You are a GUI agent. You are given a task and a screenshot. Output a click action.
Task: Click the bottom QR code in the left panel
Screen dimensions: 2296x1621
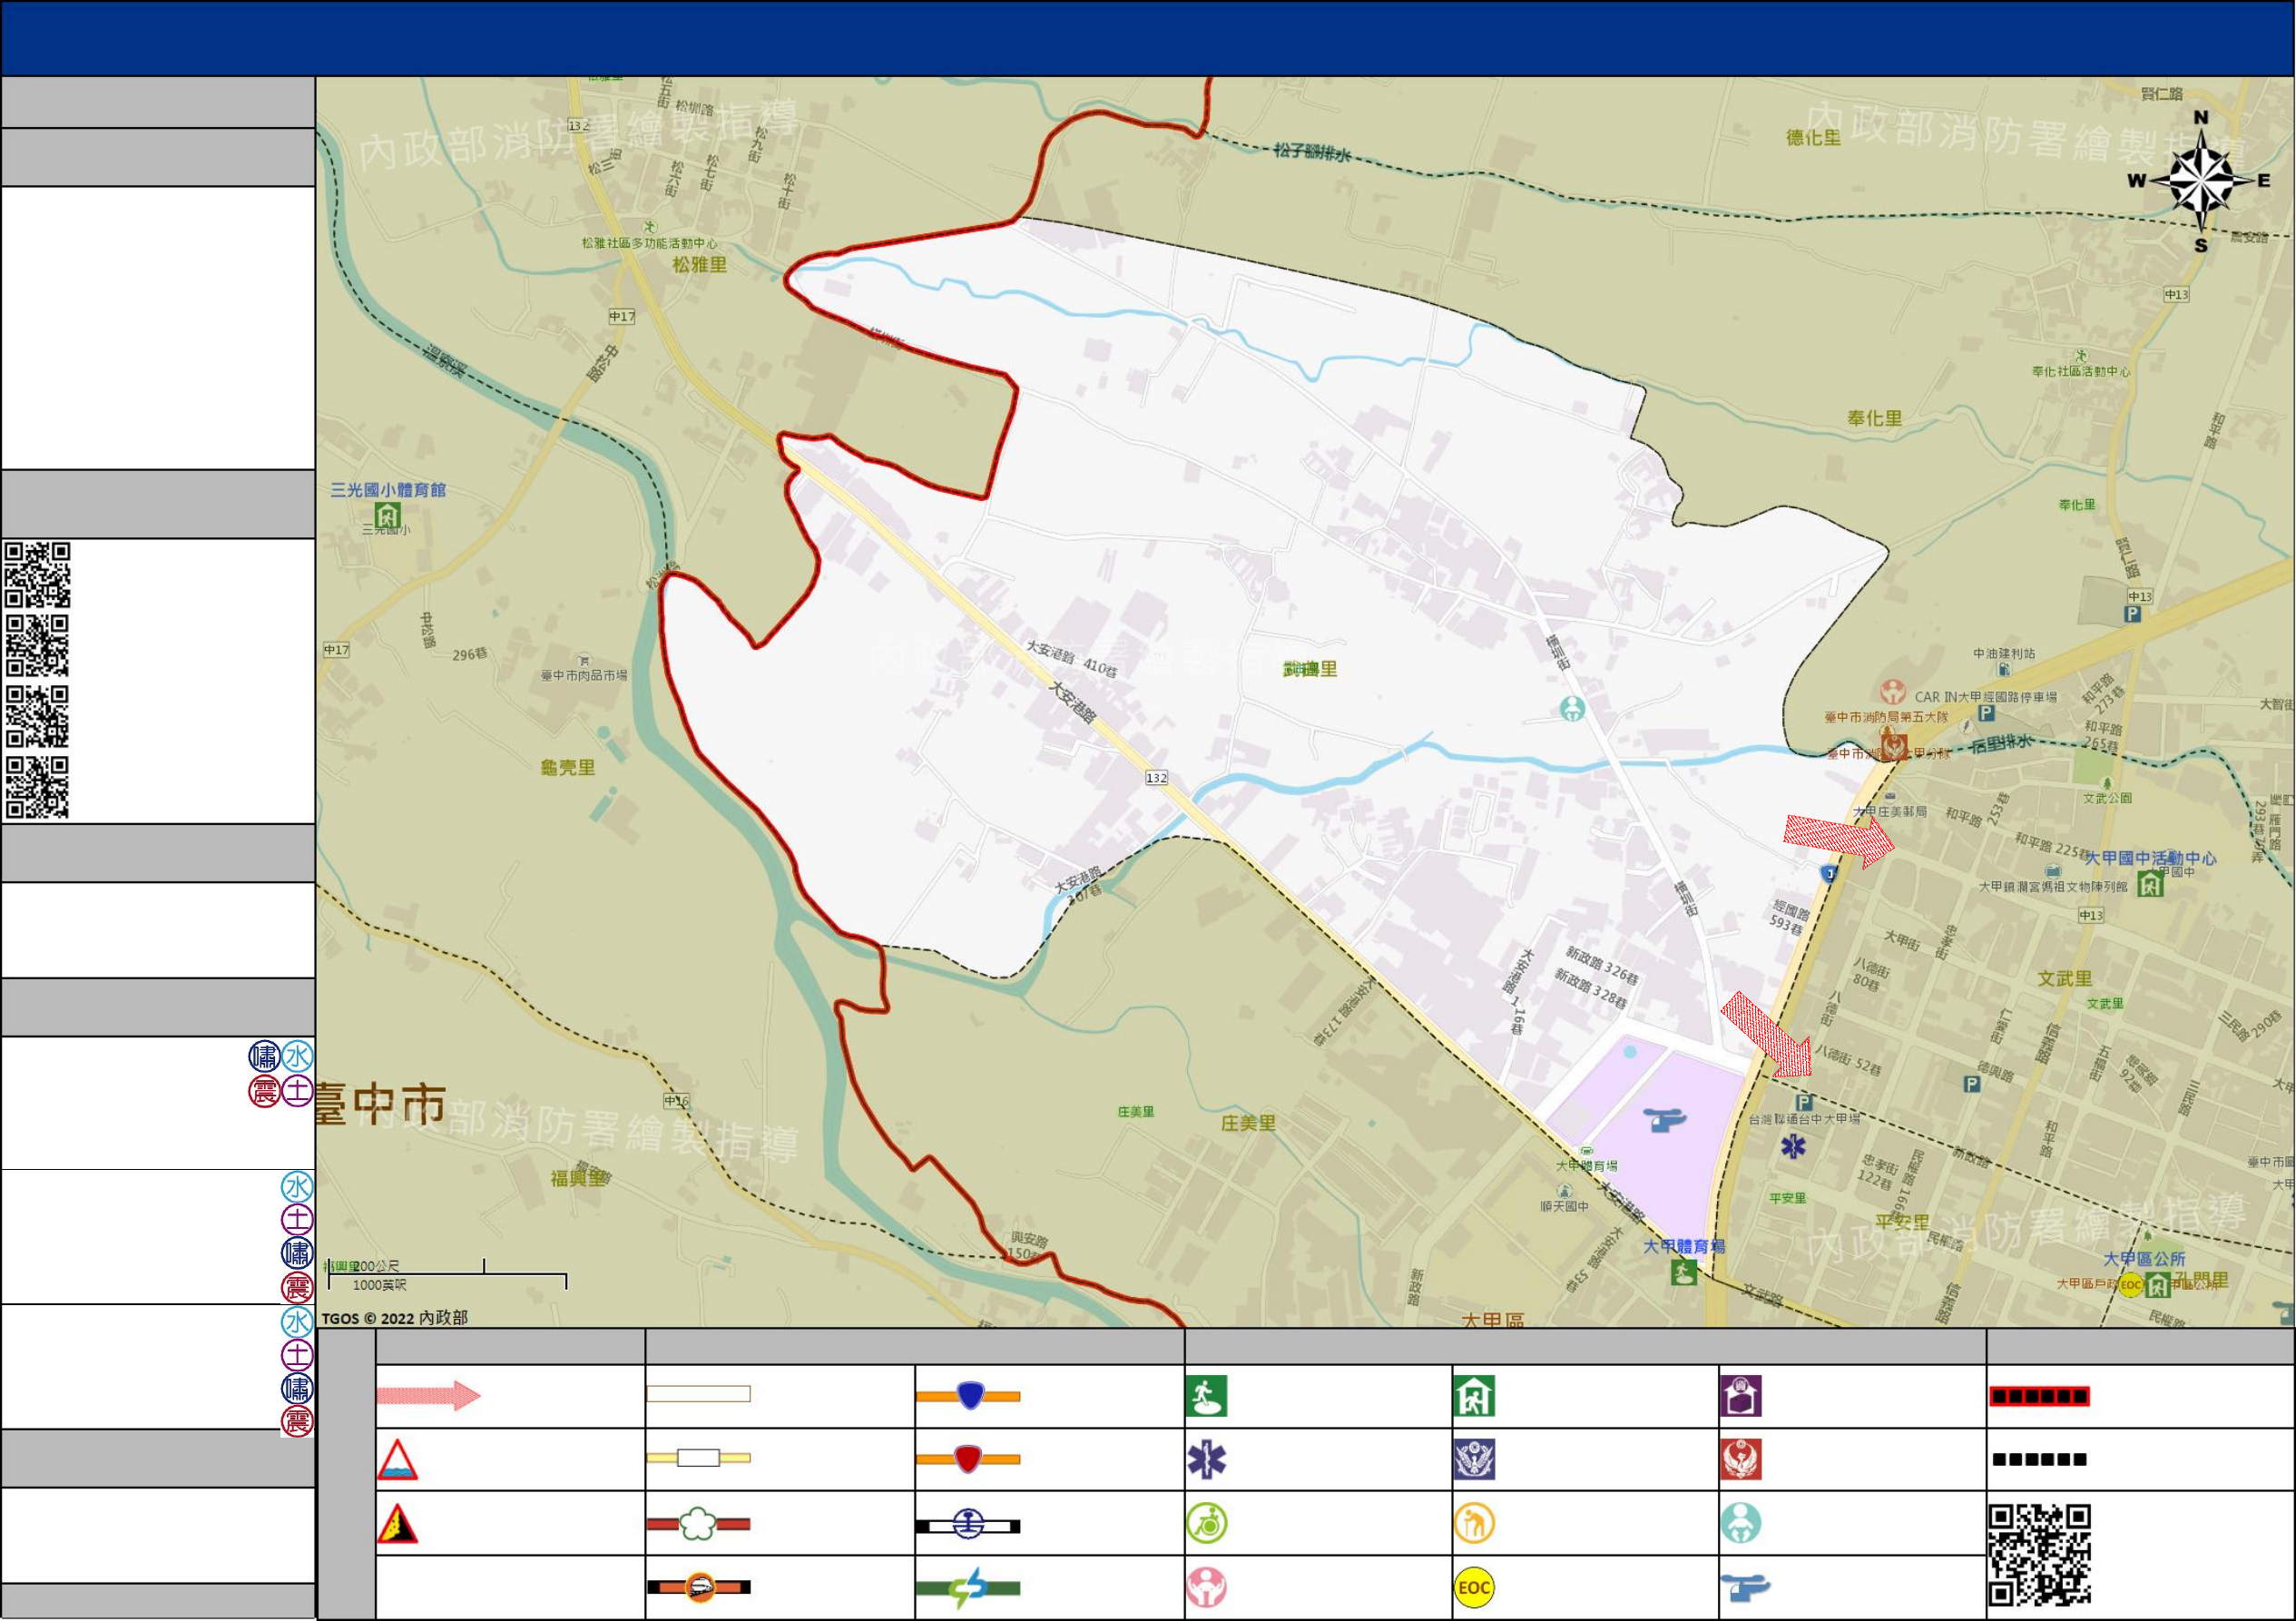pyautogui.click(x=37, y=788)
